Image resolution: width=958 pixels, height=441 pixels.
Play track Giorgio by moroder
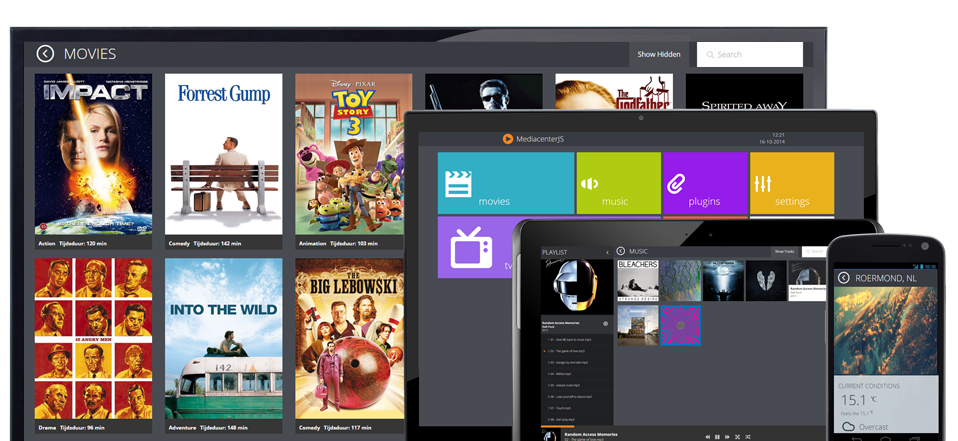click(577, 363)
